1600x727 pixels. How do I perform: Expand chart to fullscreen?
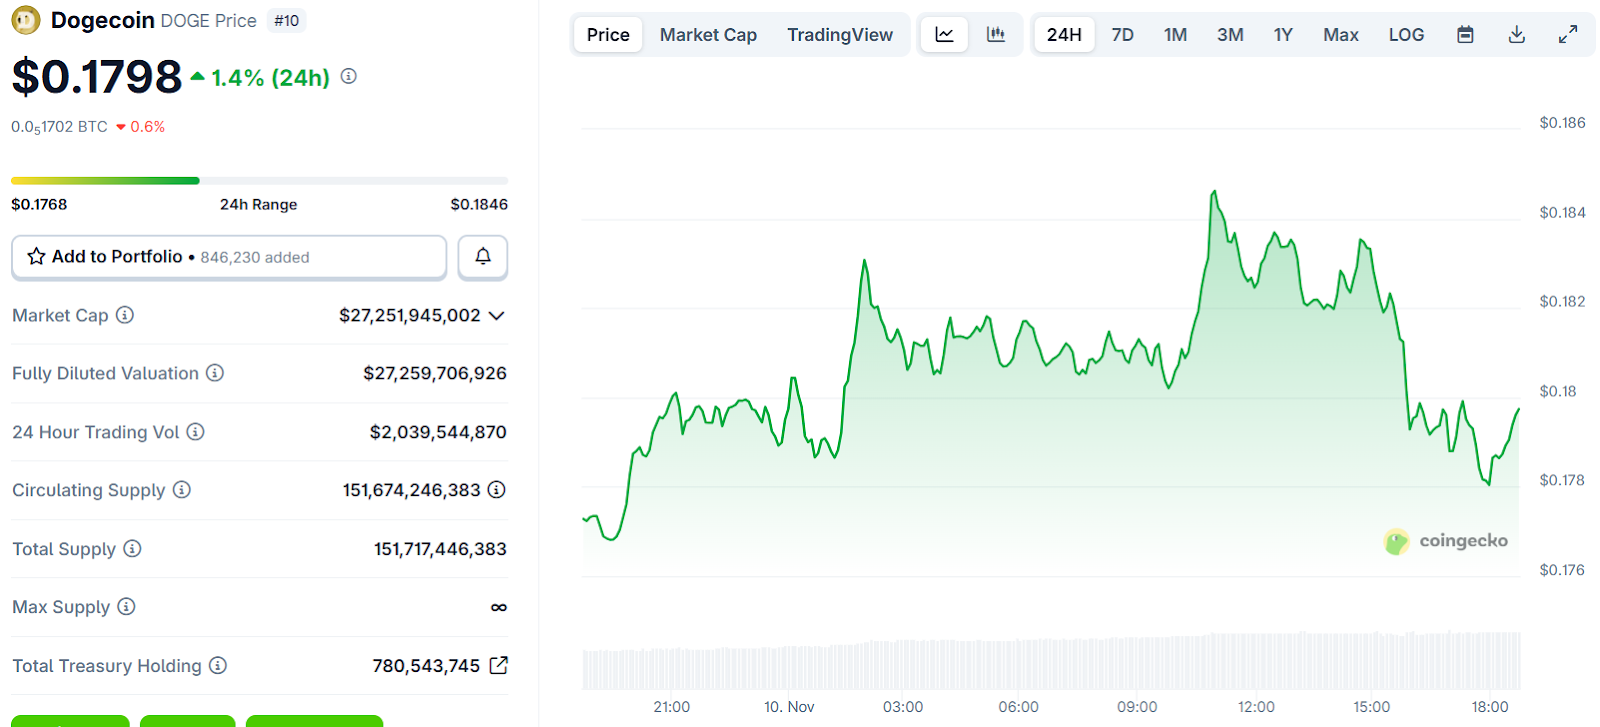1568,35
